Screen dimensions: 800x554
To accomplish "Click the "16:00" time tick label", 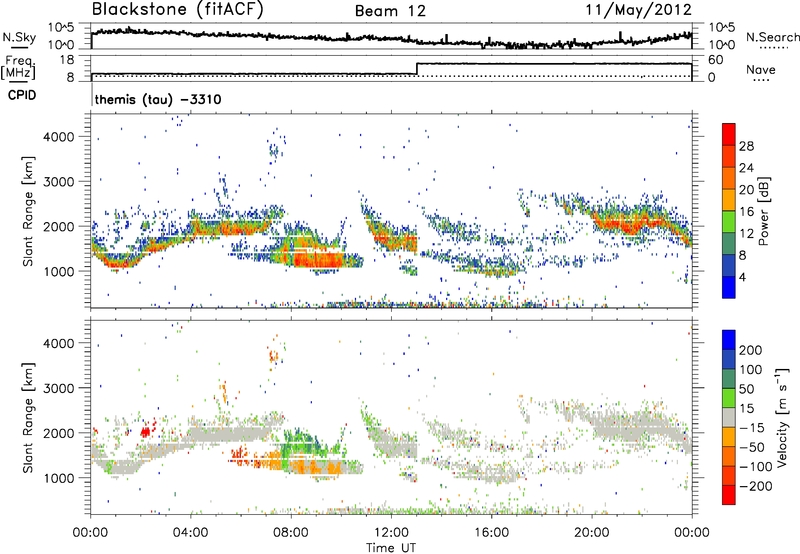I will pyautogui.click(x=491, y=533).
